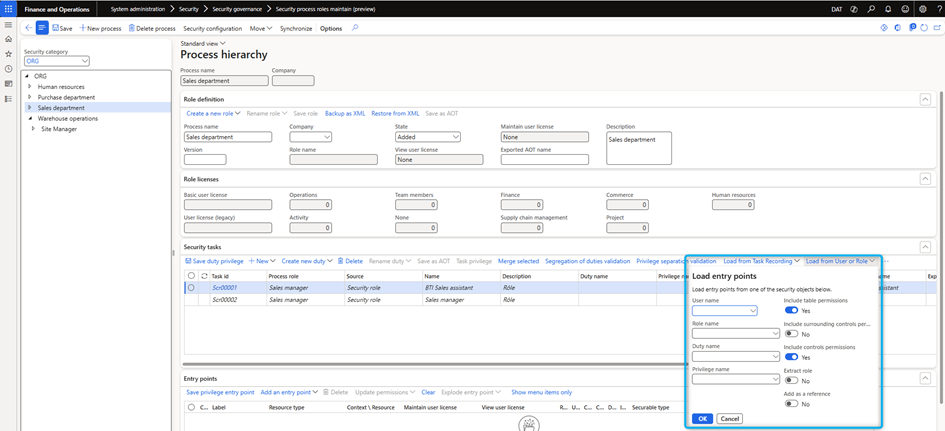Enable the Extract role toggle
945x431 pixels.
click(791, 381)
